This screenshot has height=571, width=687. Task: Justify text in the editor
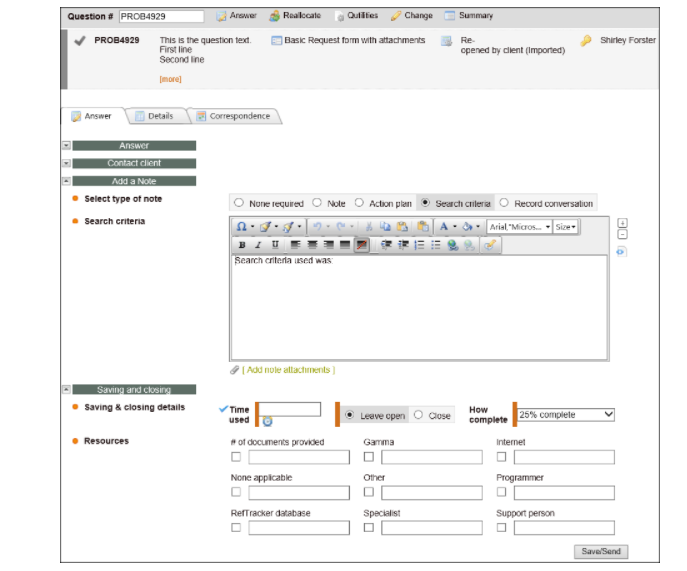coord(345,245)
